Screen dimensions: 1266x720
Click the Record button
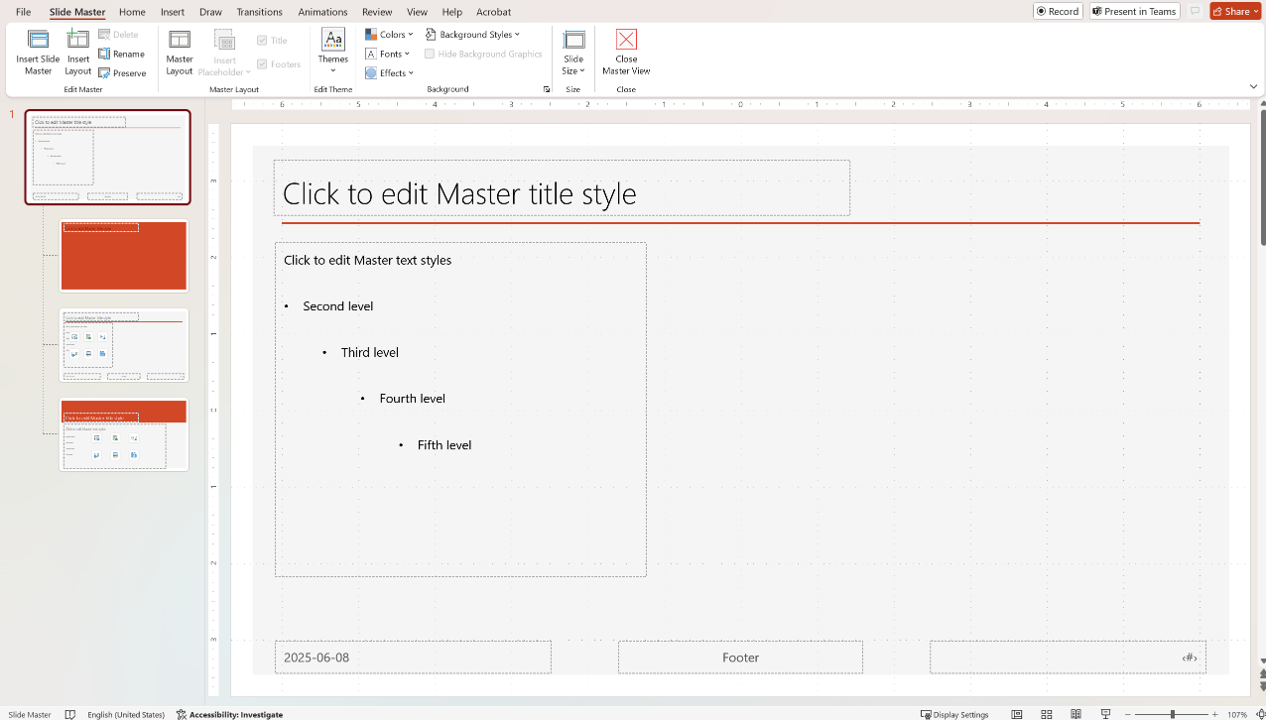pyautogui.click(x=1057, y=11)
